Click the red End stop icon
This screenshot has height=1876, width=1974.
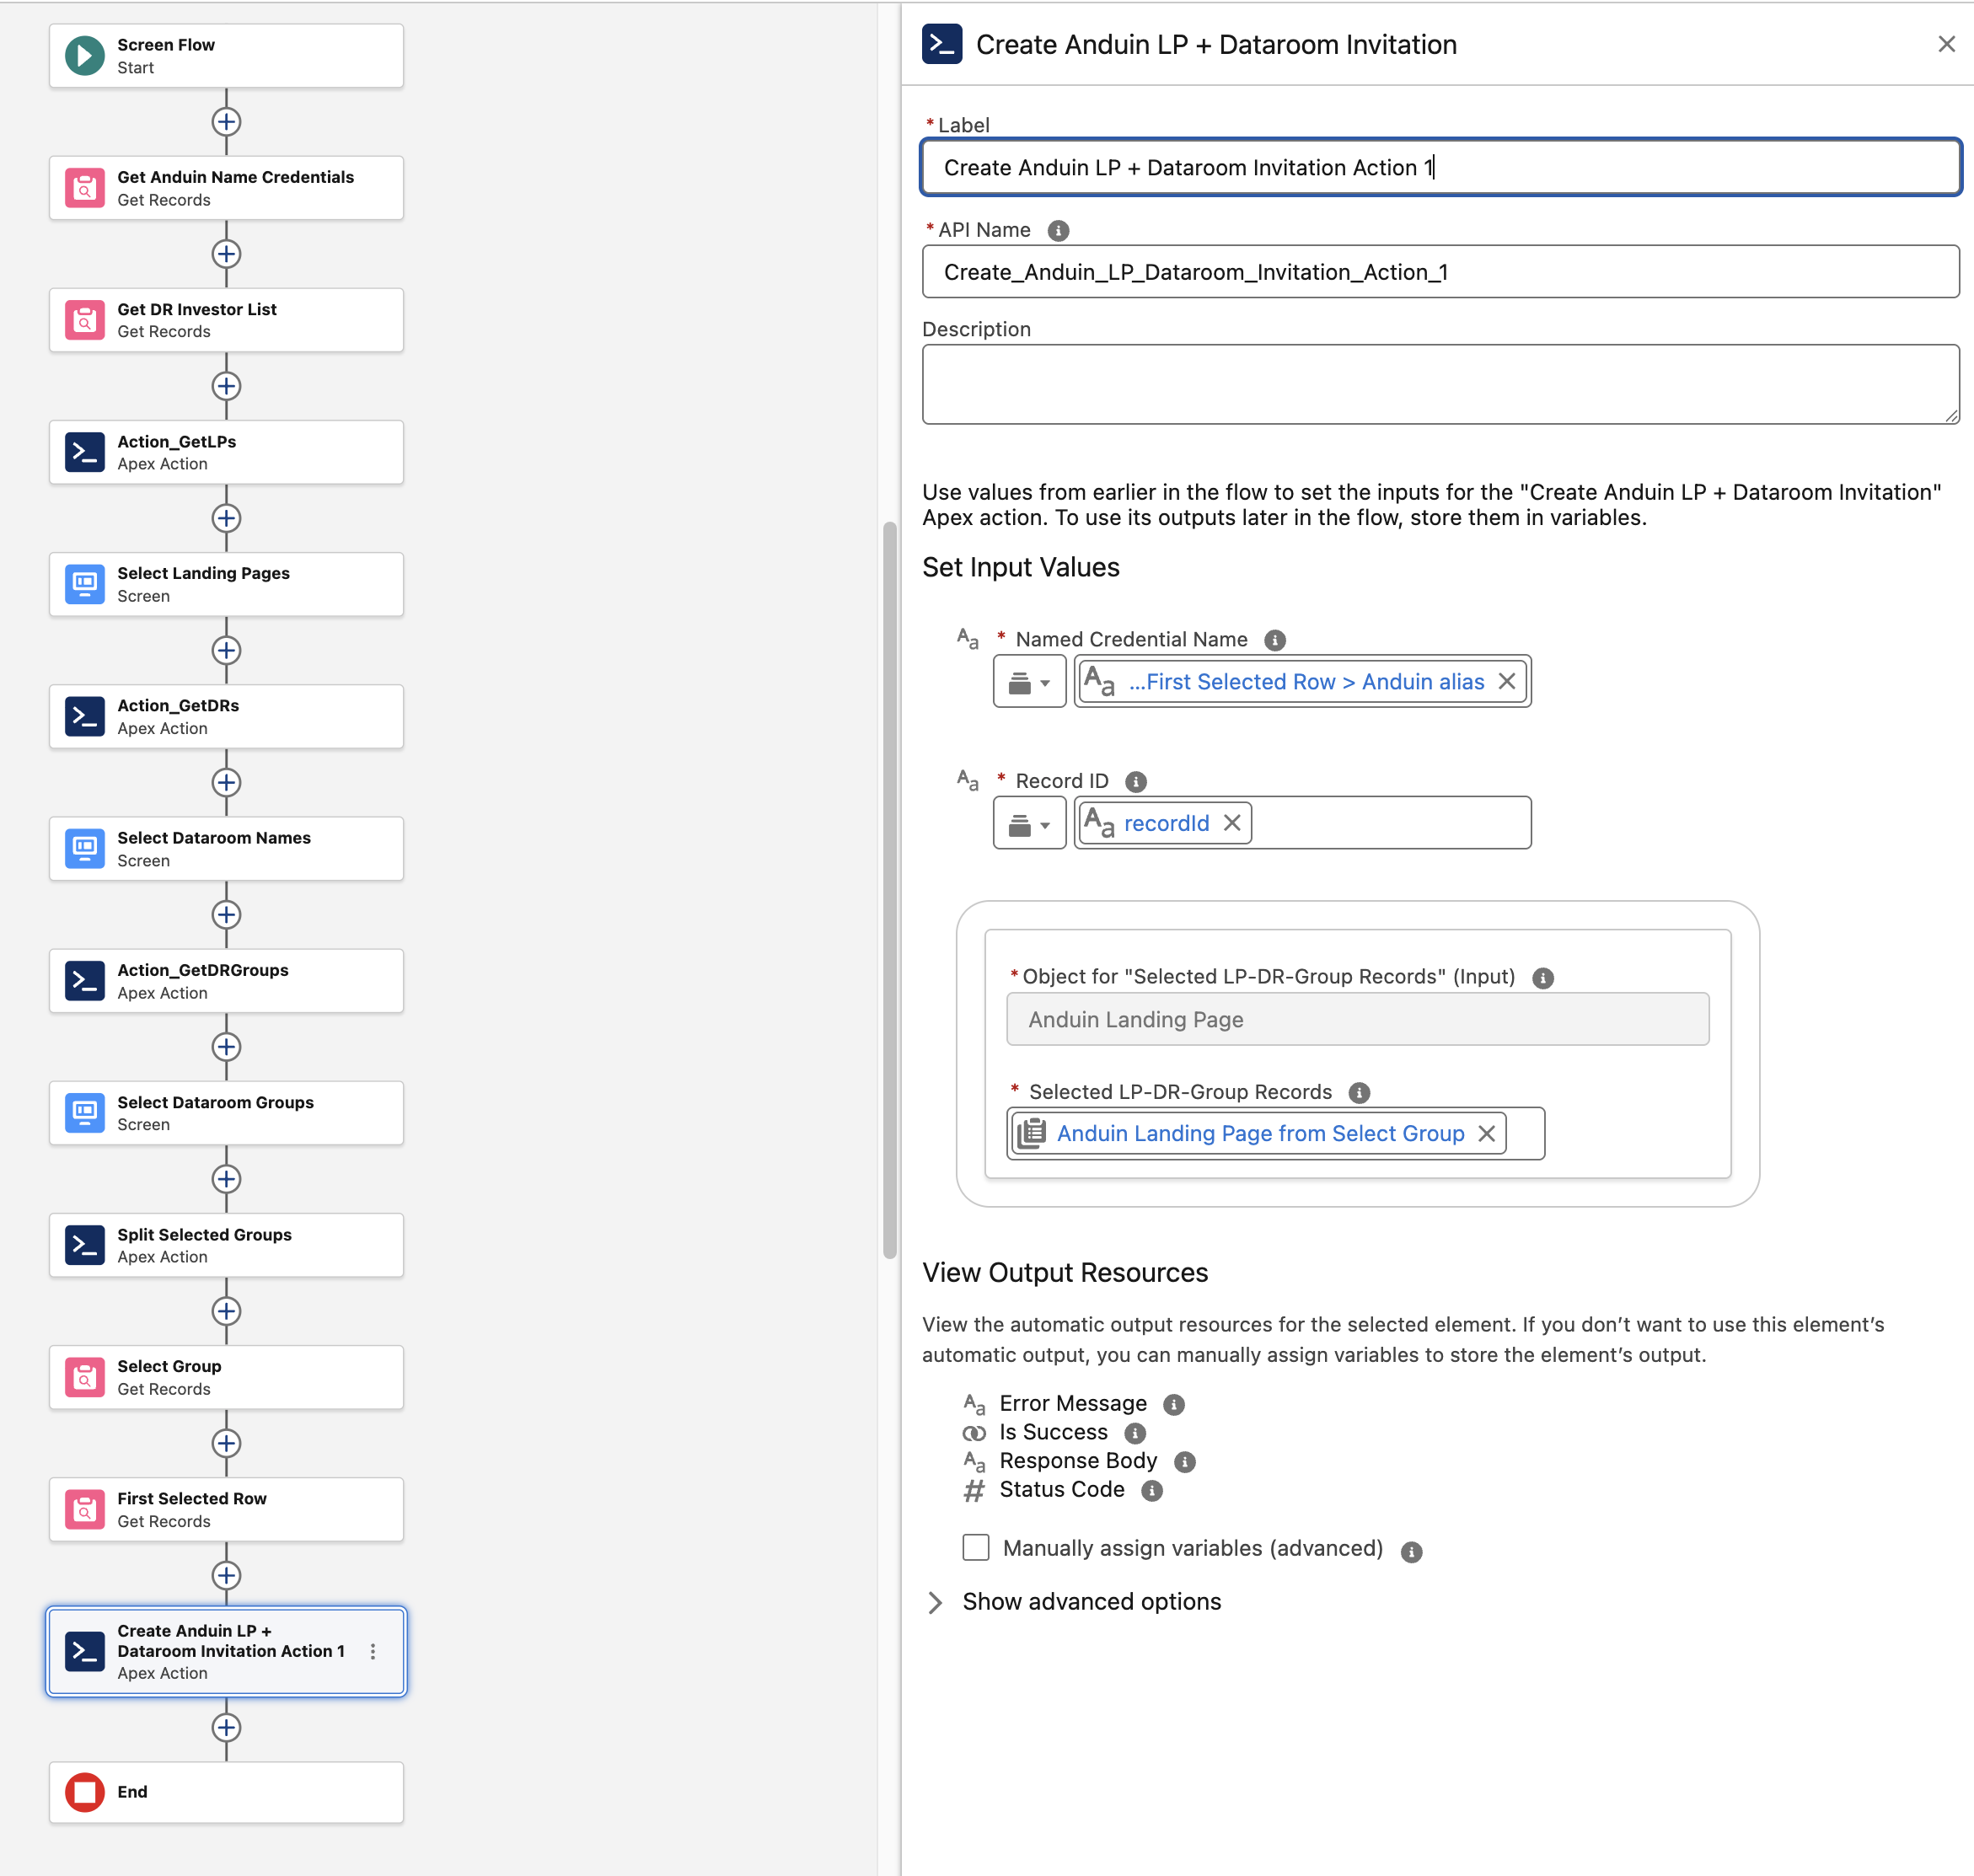point(85,1792)
